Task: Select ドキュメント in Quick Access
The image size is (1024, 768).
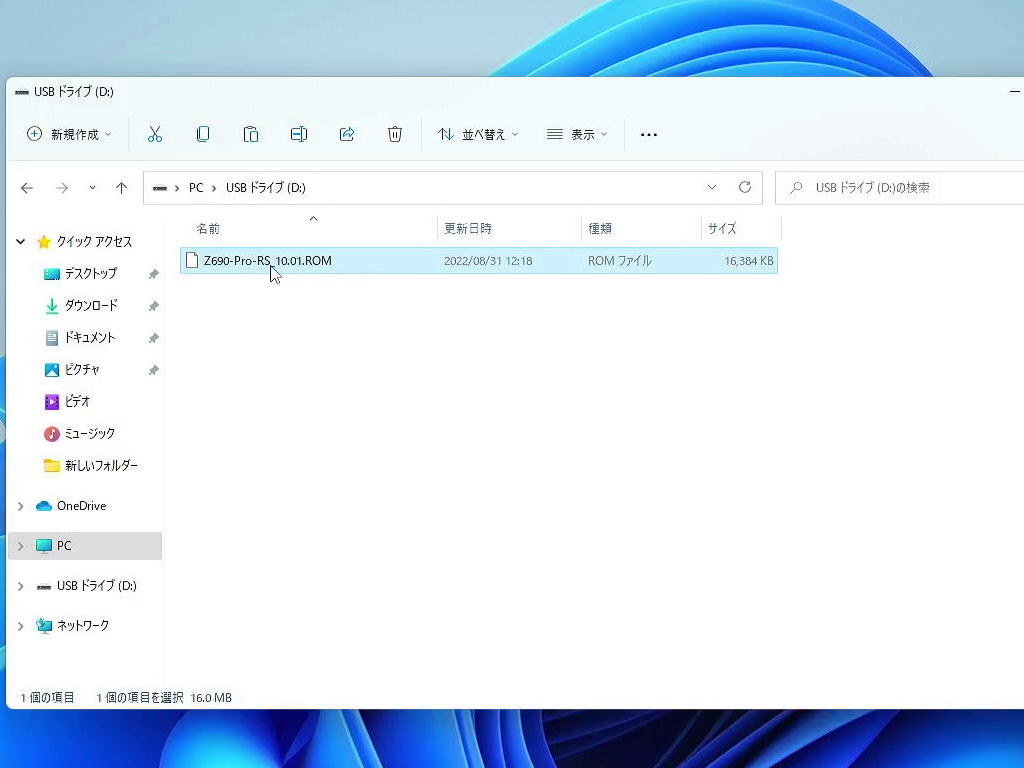Action: [89, 338]
